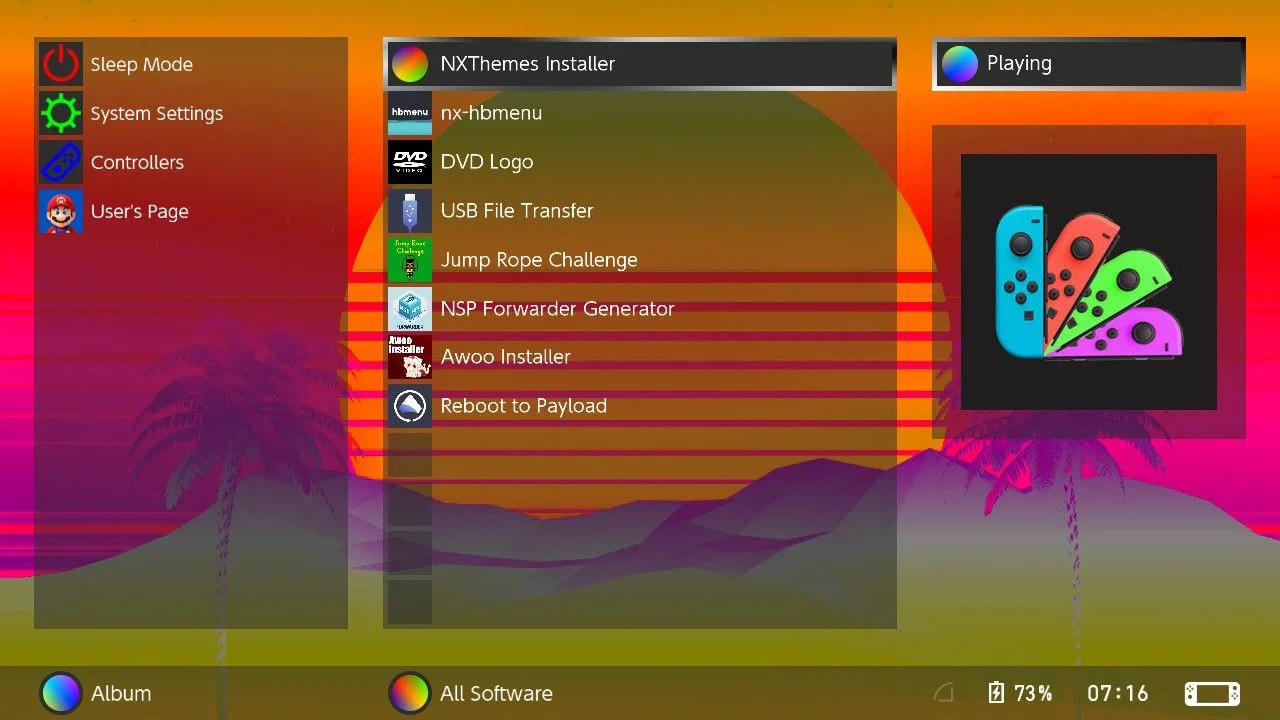This screenshot has height=720, width=1280.
Task: Select the NXThemes Installer title
Action: point(528,64)
